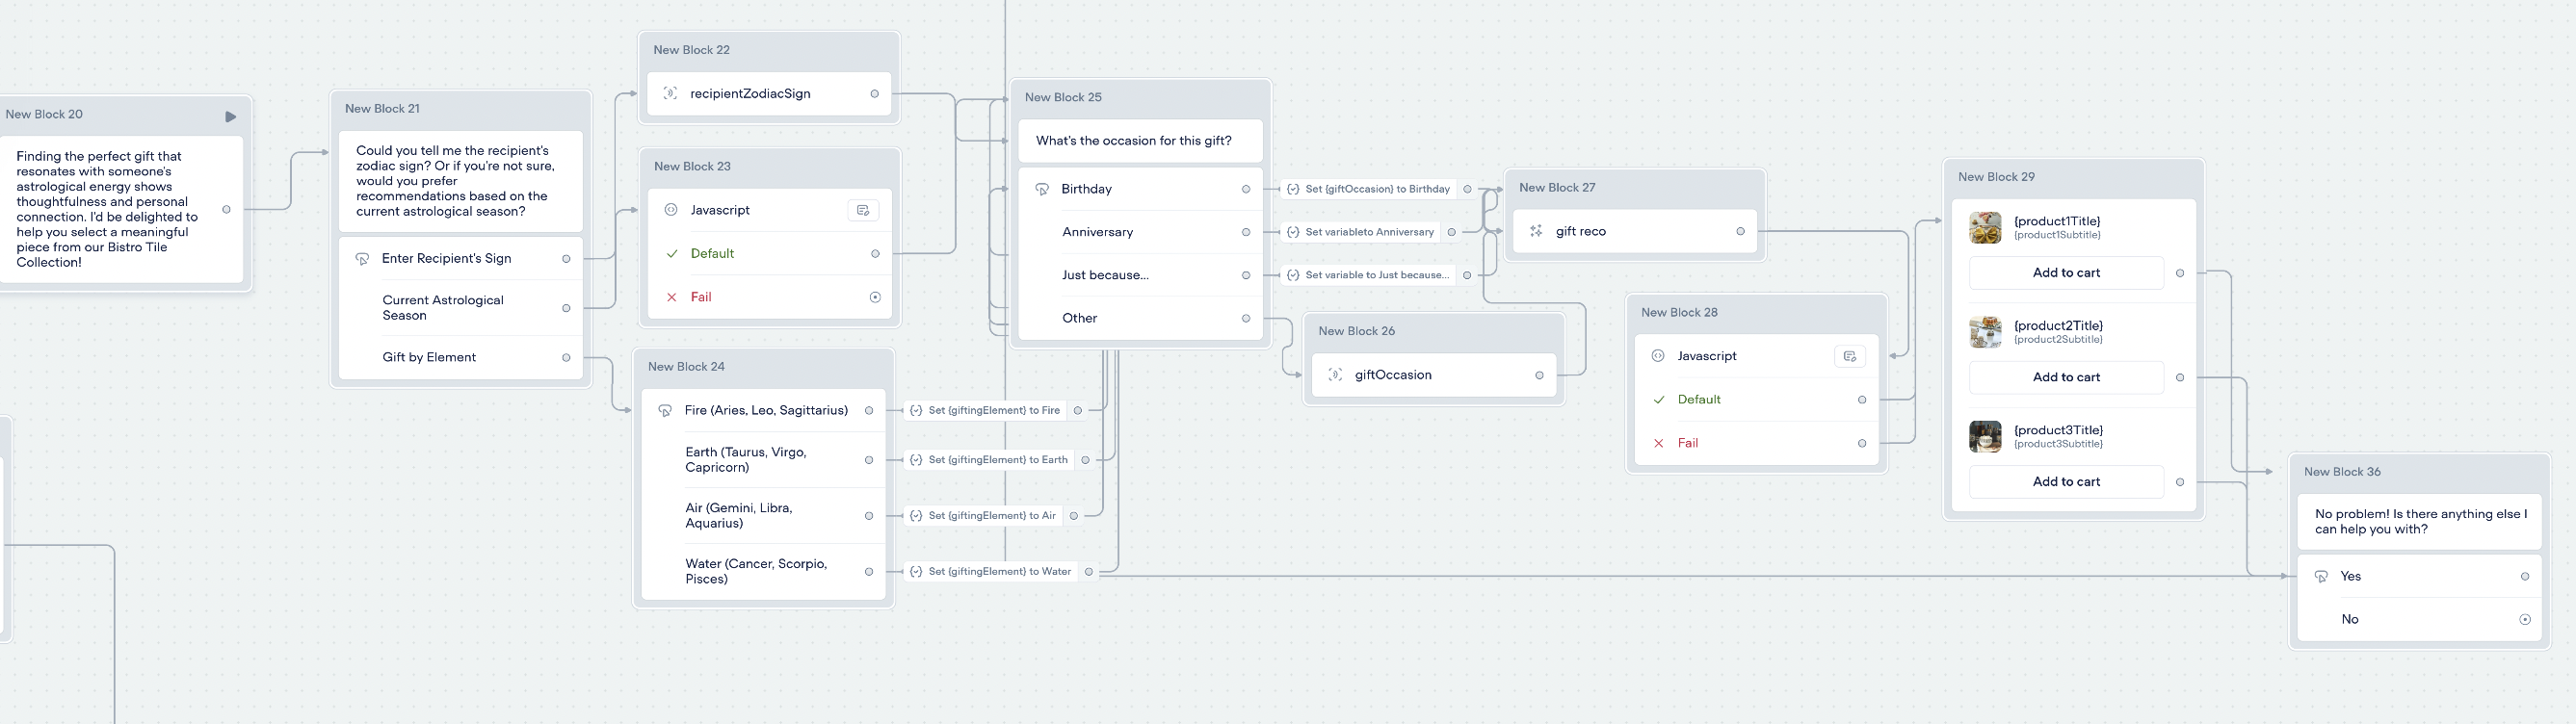The image size is (2576, 724).
Task: Open the script editor icon next to Javascript in Block 23
Action: [862, 209]
